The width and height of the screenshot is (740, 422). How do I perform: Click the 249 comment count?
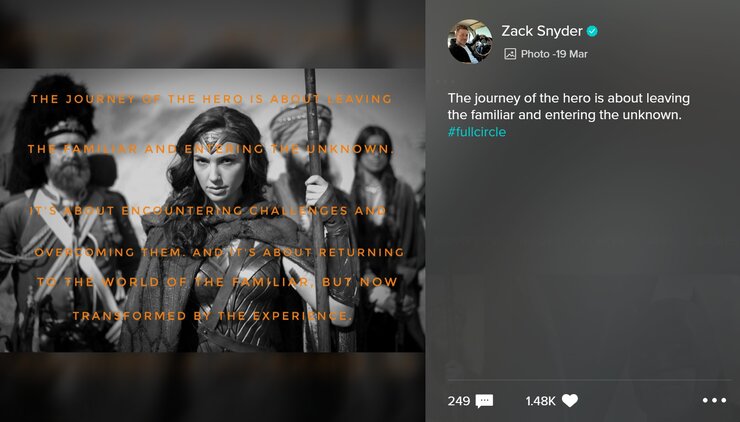coord(459,401)
